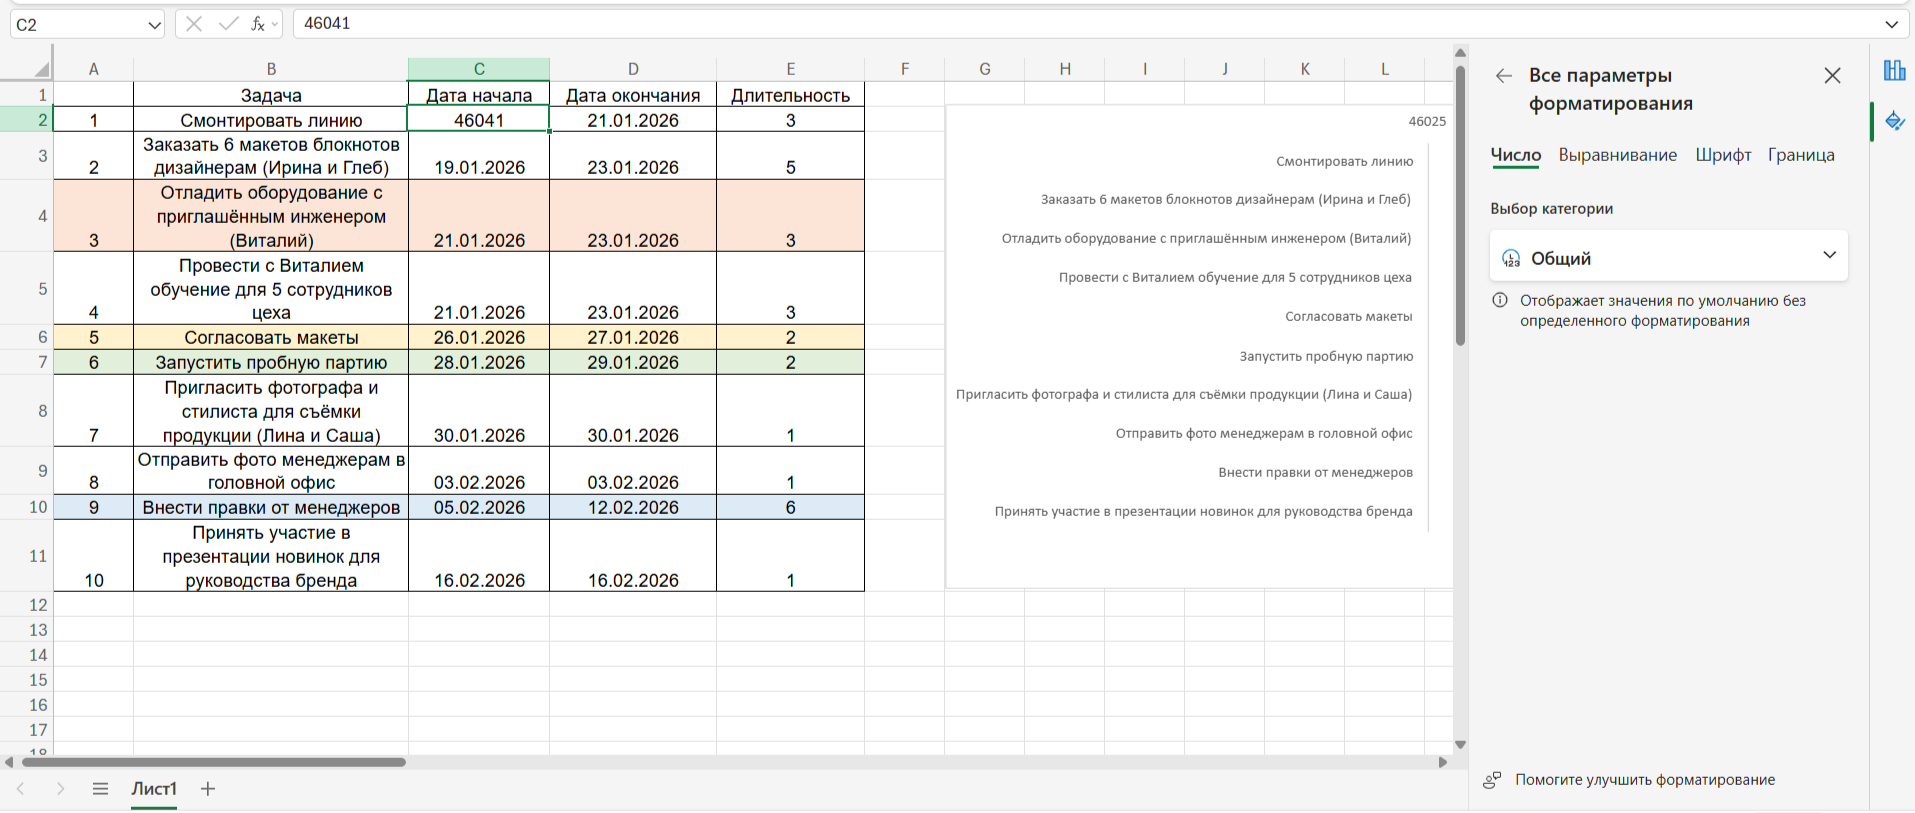Click the cancel X in formula bar
1915x813 pixels.
pyautogui.click(x=194, y=24)
